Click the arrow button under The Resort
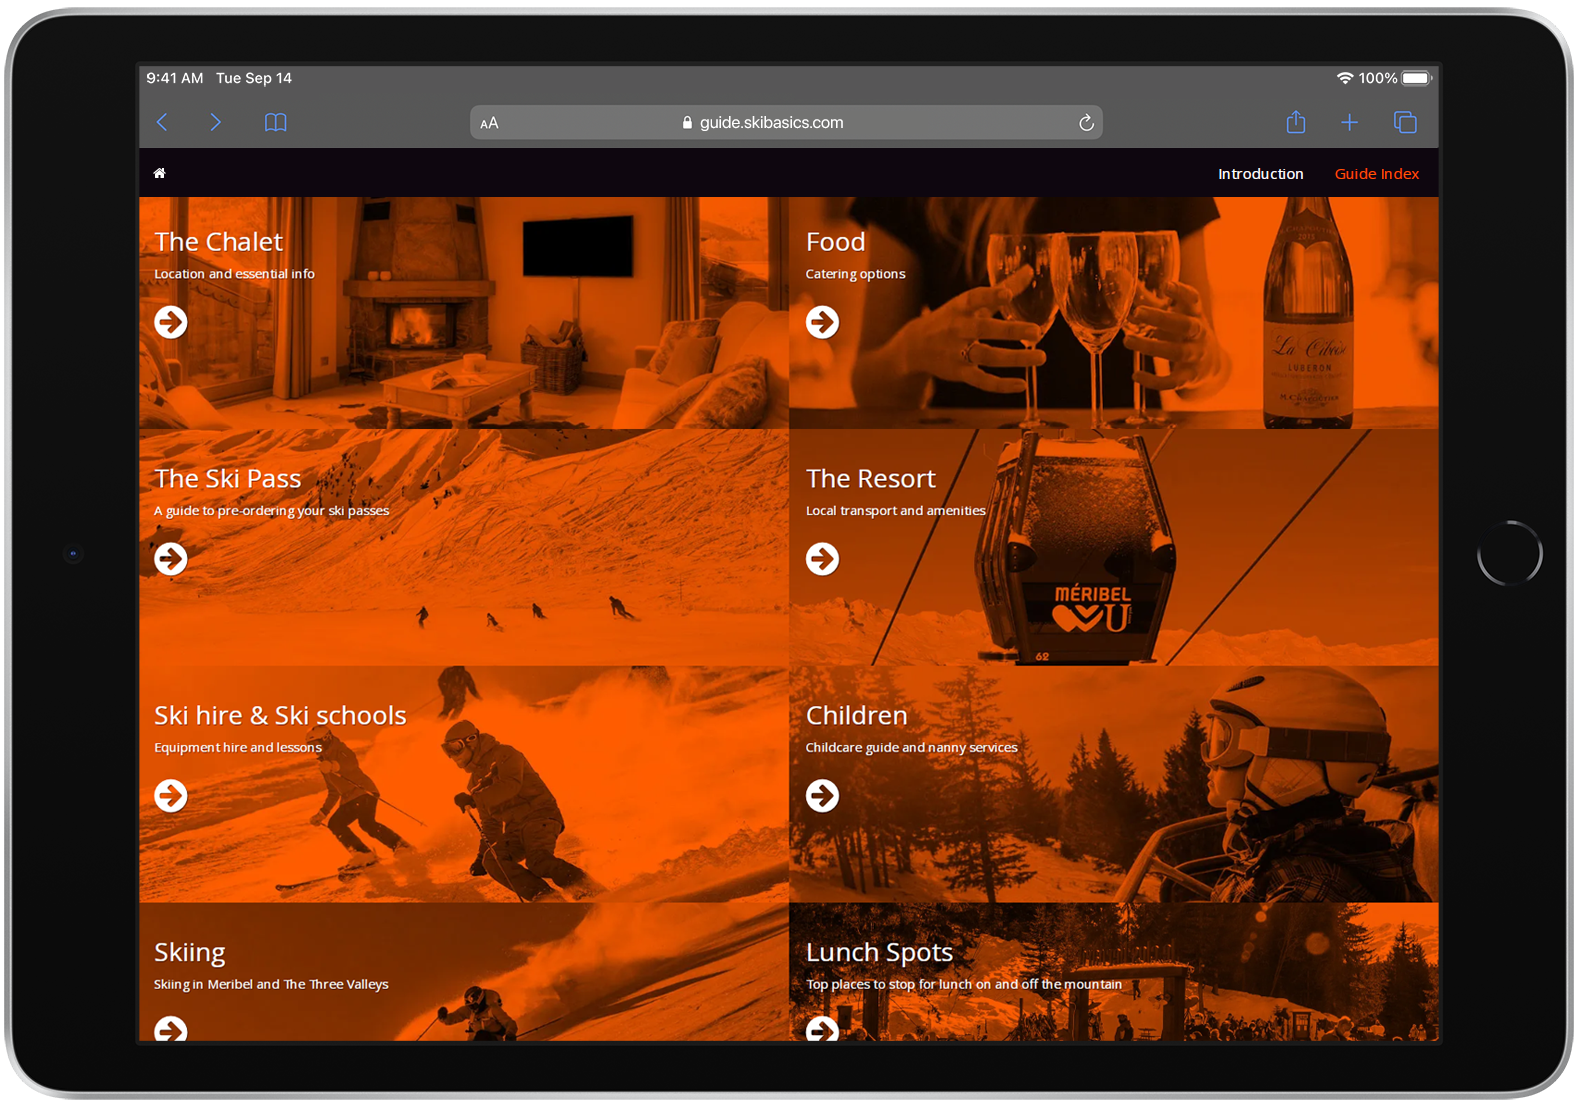This screenshot has width=1578, height=1107. [822, 559]
